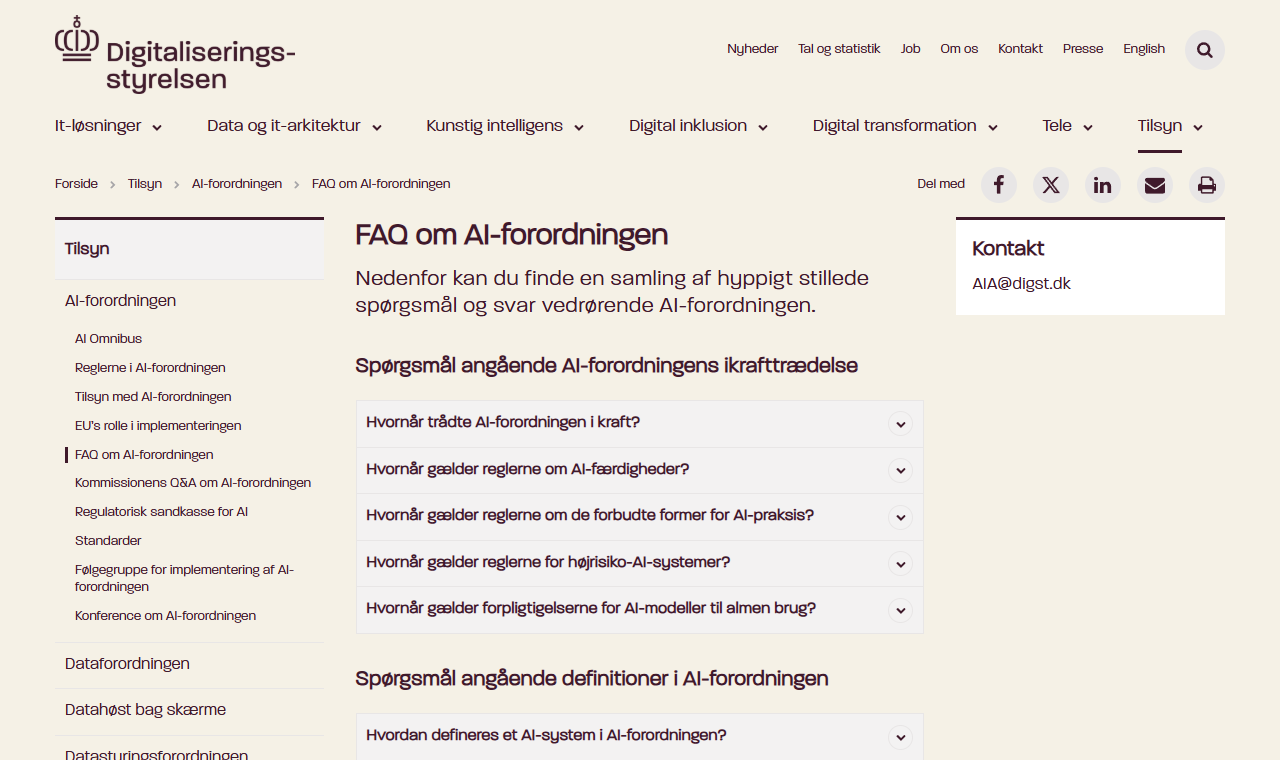
Task: Open Konference om AI-forordningen
Action: click(x=165, y=616)
